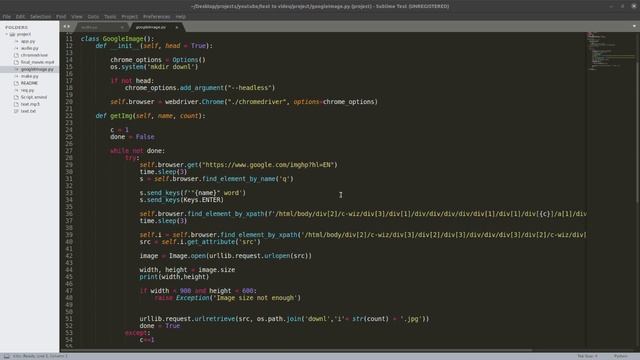Open chromedriver file in sidebar
Viewport: 640px width, 360px height.
click(x=34, y=55)
